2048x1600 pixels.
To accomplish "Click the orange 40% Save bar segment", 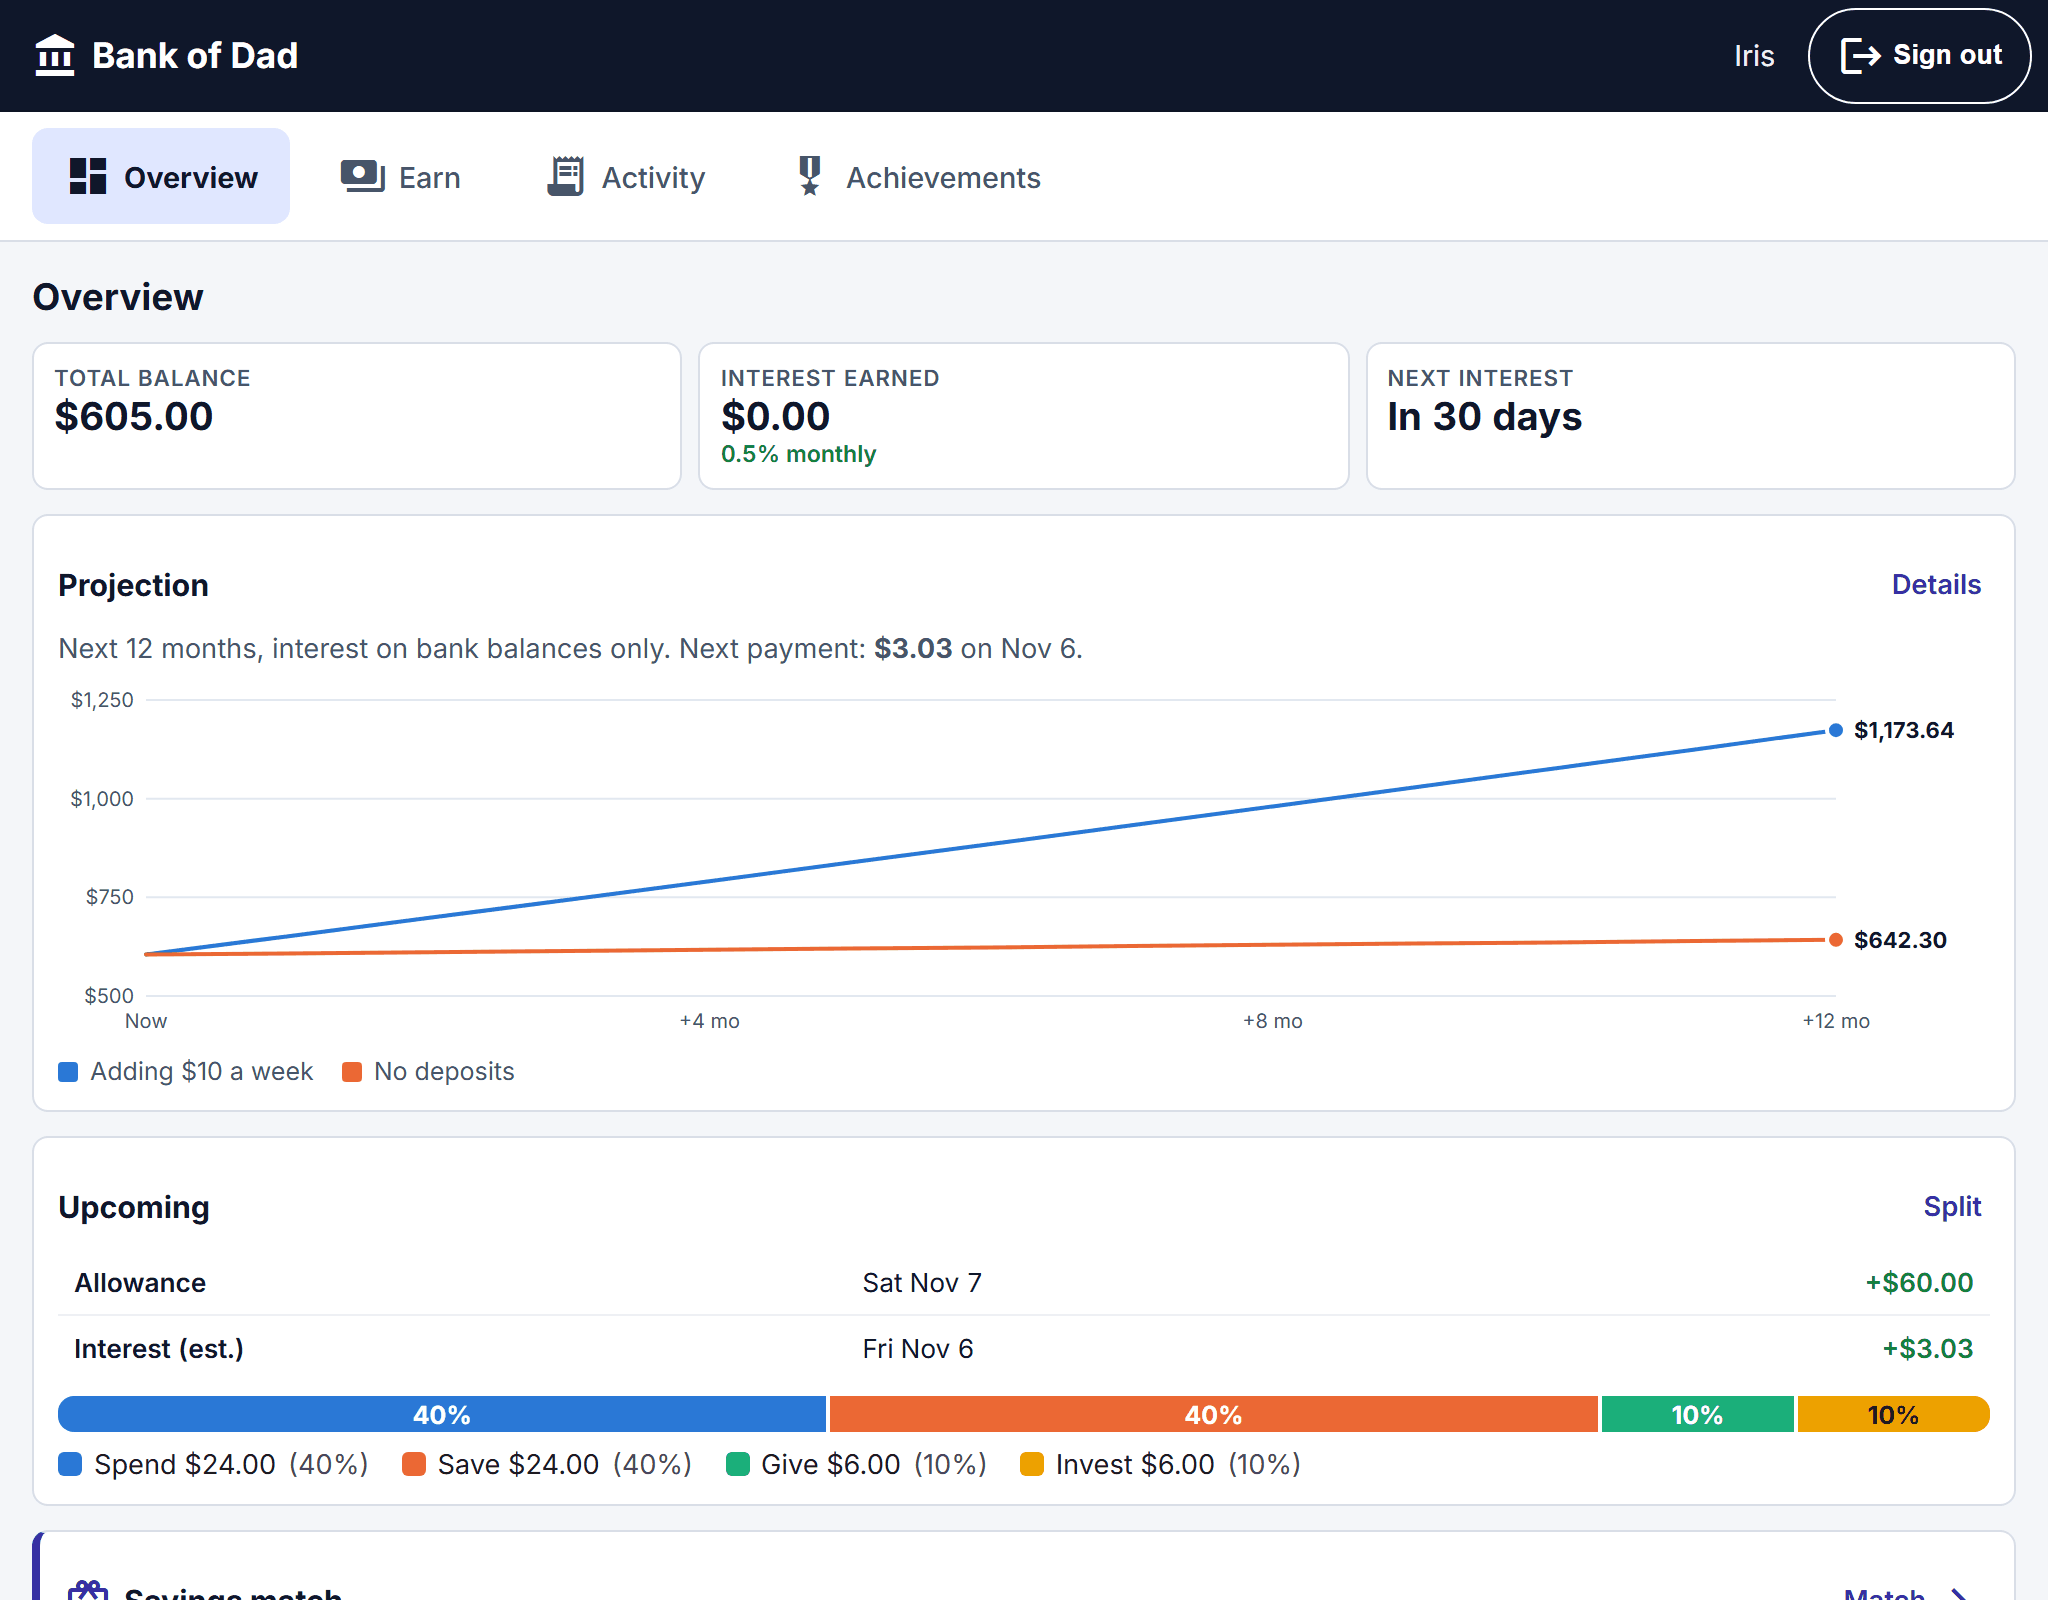I will tap(1213, 1414).
